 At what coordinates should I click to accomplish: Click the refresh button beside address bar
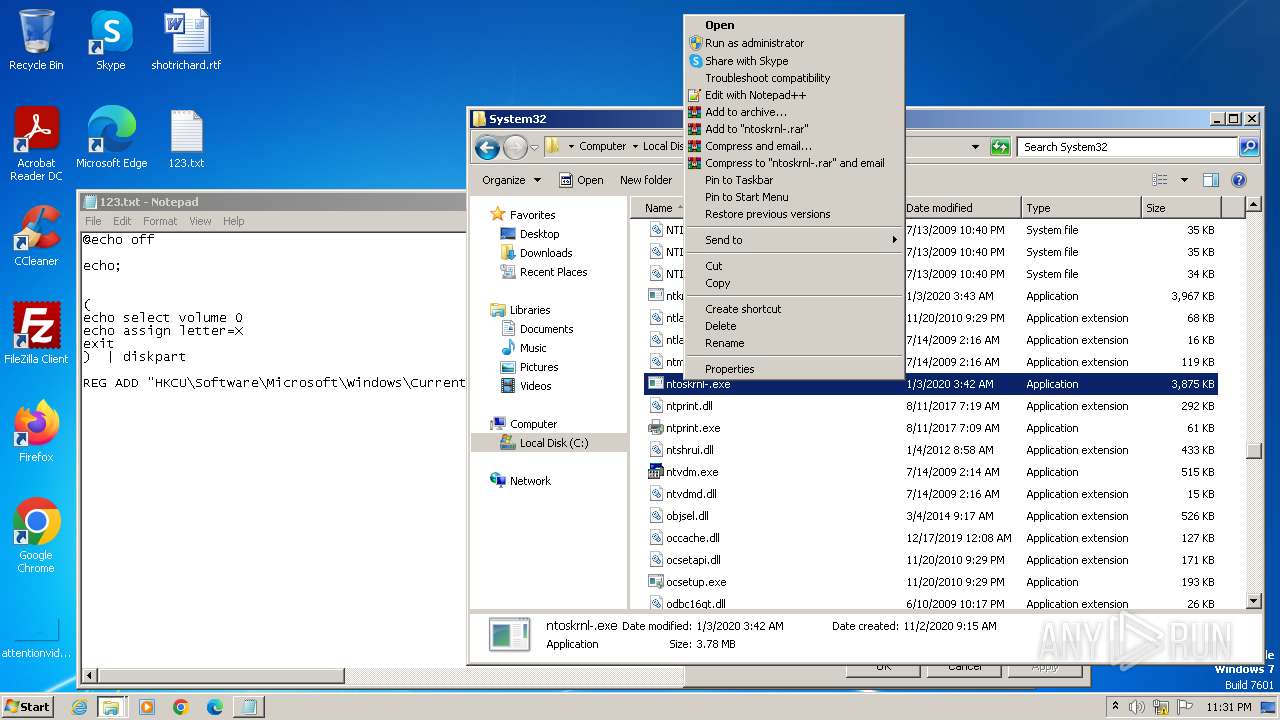pyautogui.click(x=999, y=147)
